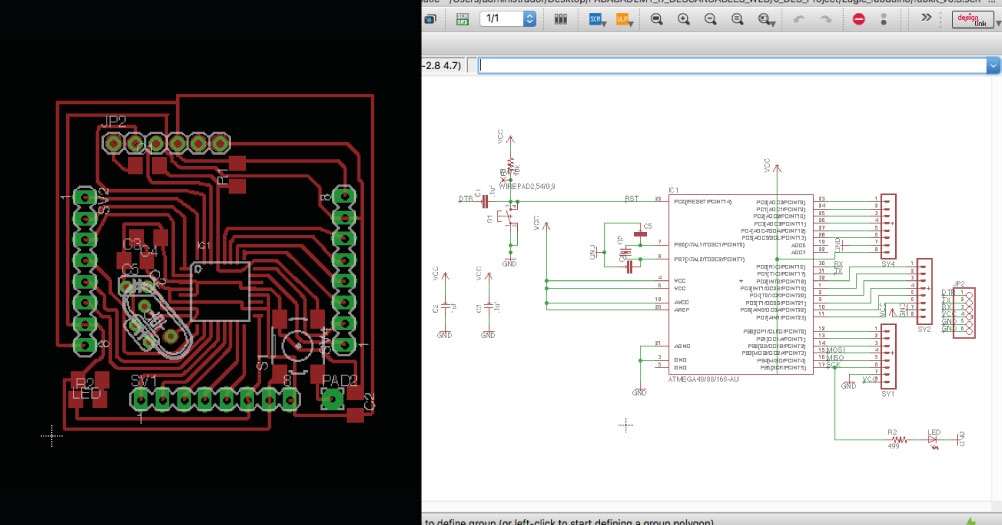This screenshot has height=525, width=1002.
Task: Open the design link button
Action: [x=973, y=20]
